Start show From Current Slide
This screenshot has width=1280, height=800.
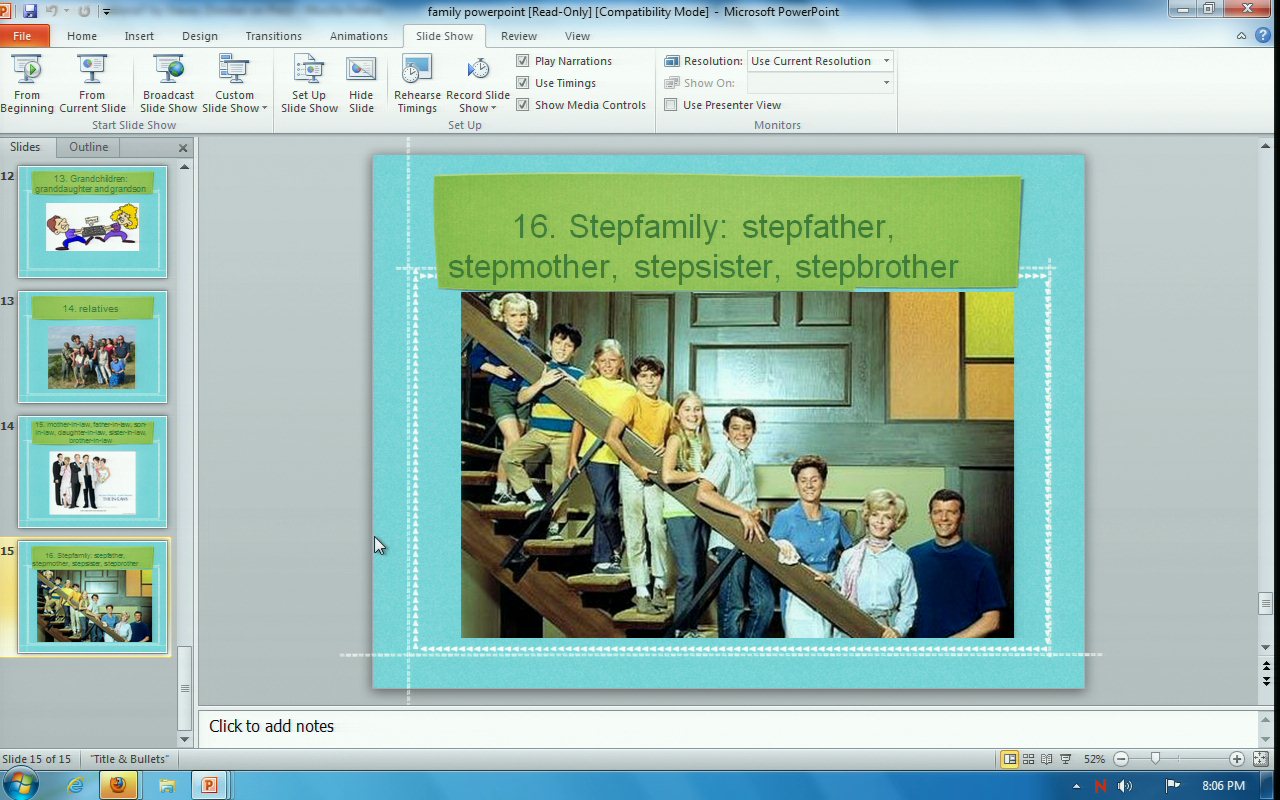[x=92, y=84]
